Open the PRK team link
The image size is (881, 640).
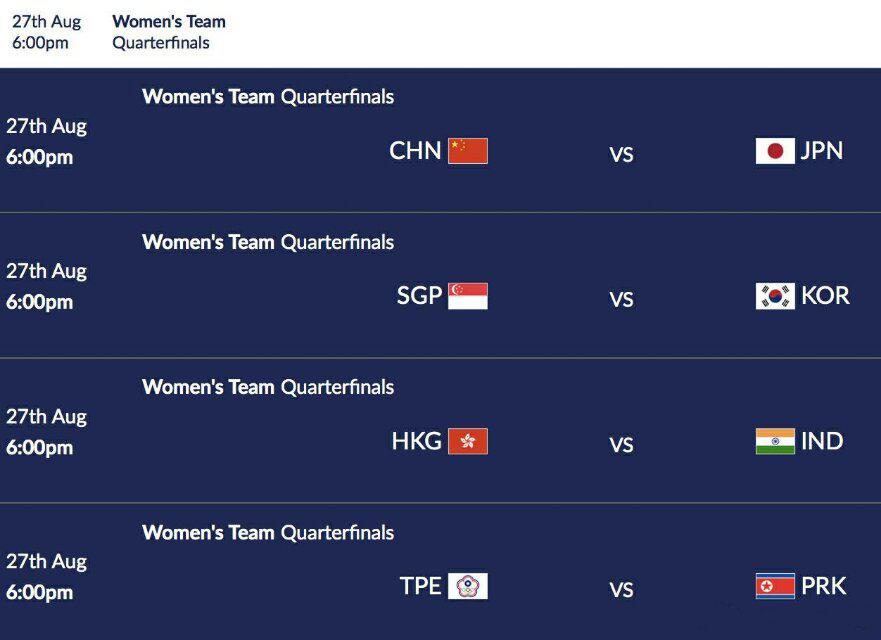point(823,586)
